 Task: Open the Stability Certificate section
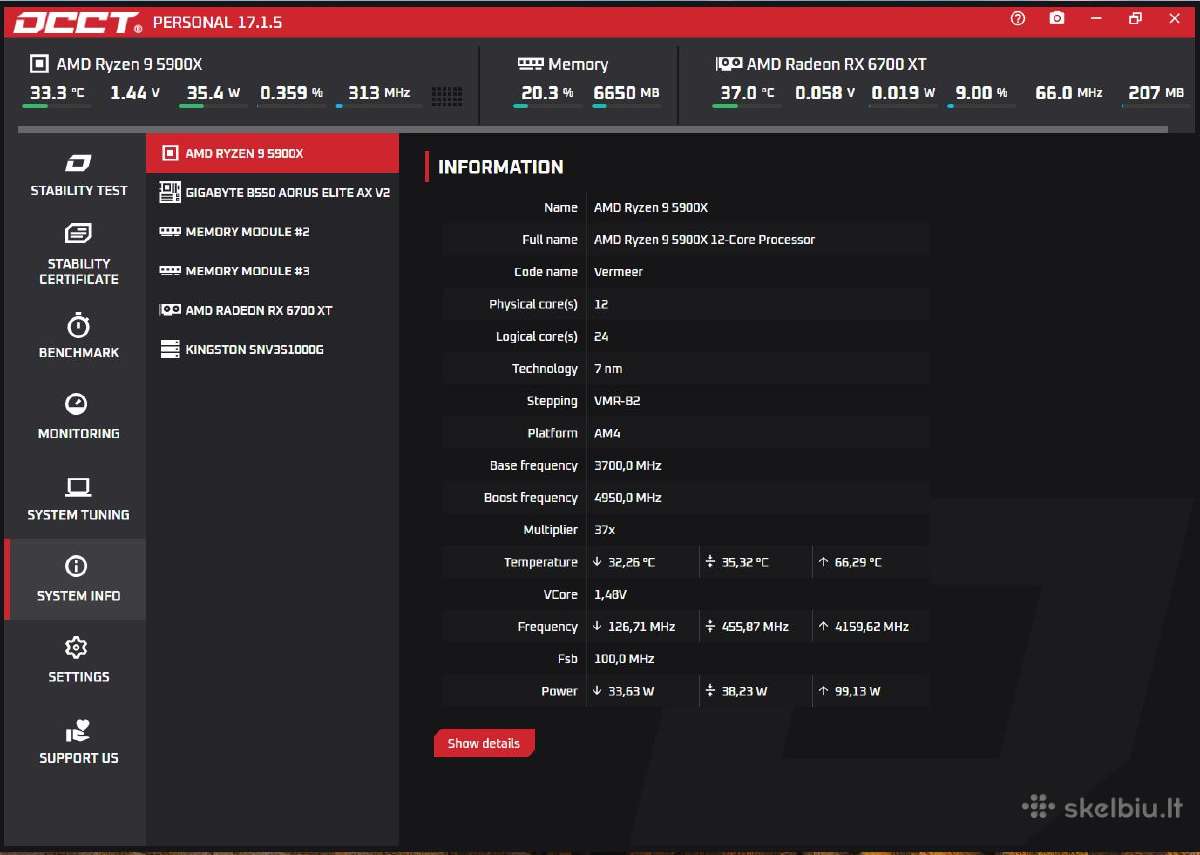click(x=78, y=255)
